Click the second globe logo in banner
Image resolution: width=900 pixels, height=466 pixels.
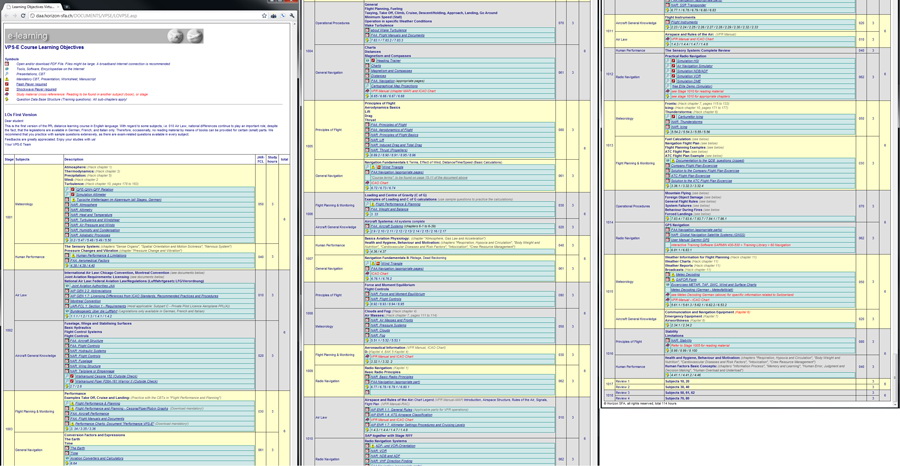(x=194, y=36)
